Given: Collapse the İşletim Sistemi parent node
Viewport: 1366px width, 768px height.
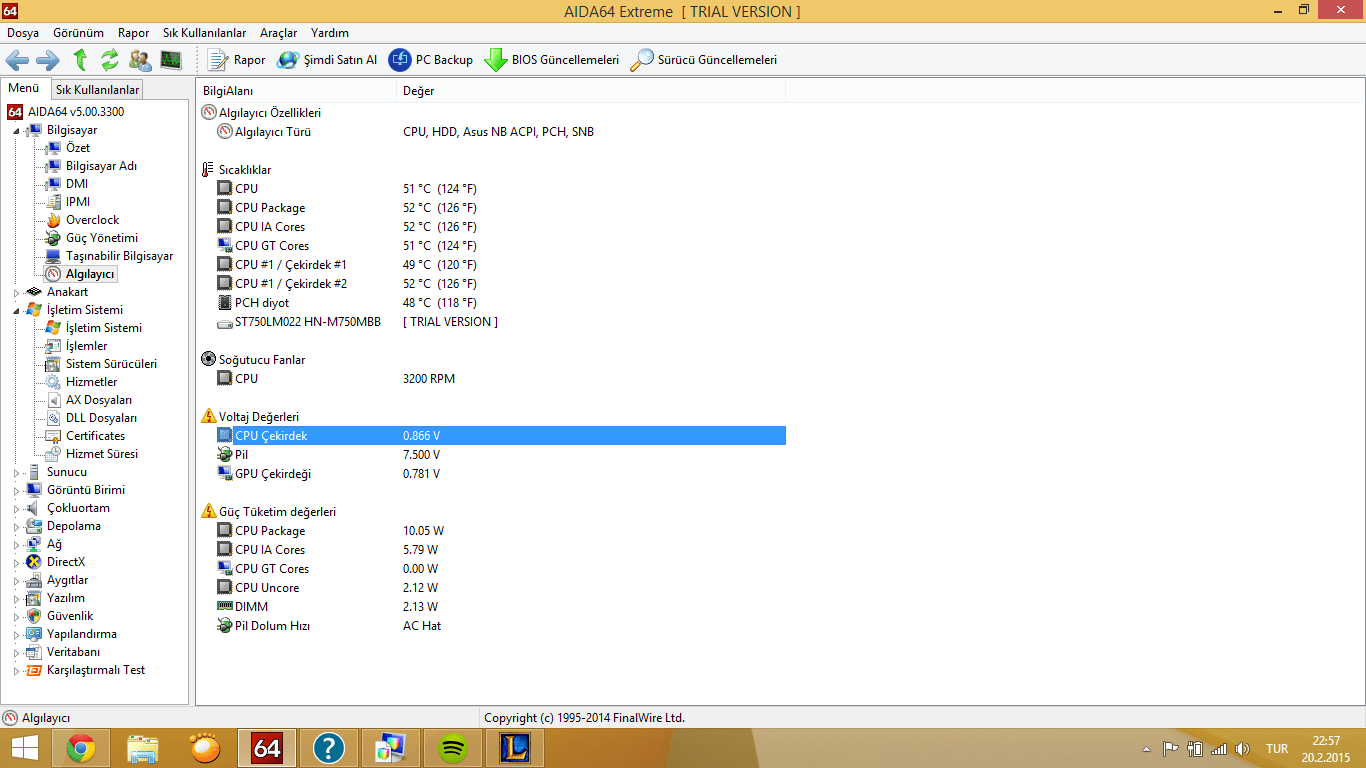Looking at the screenshot, I should [16, 310].
